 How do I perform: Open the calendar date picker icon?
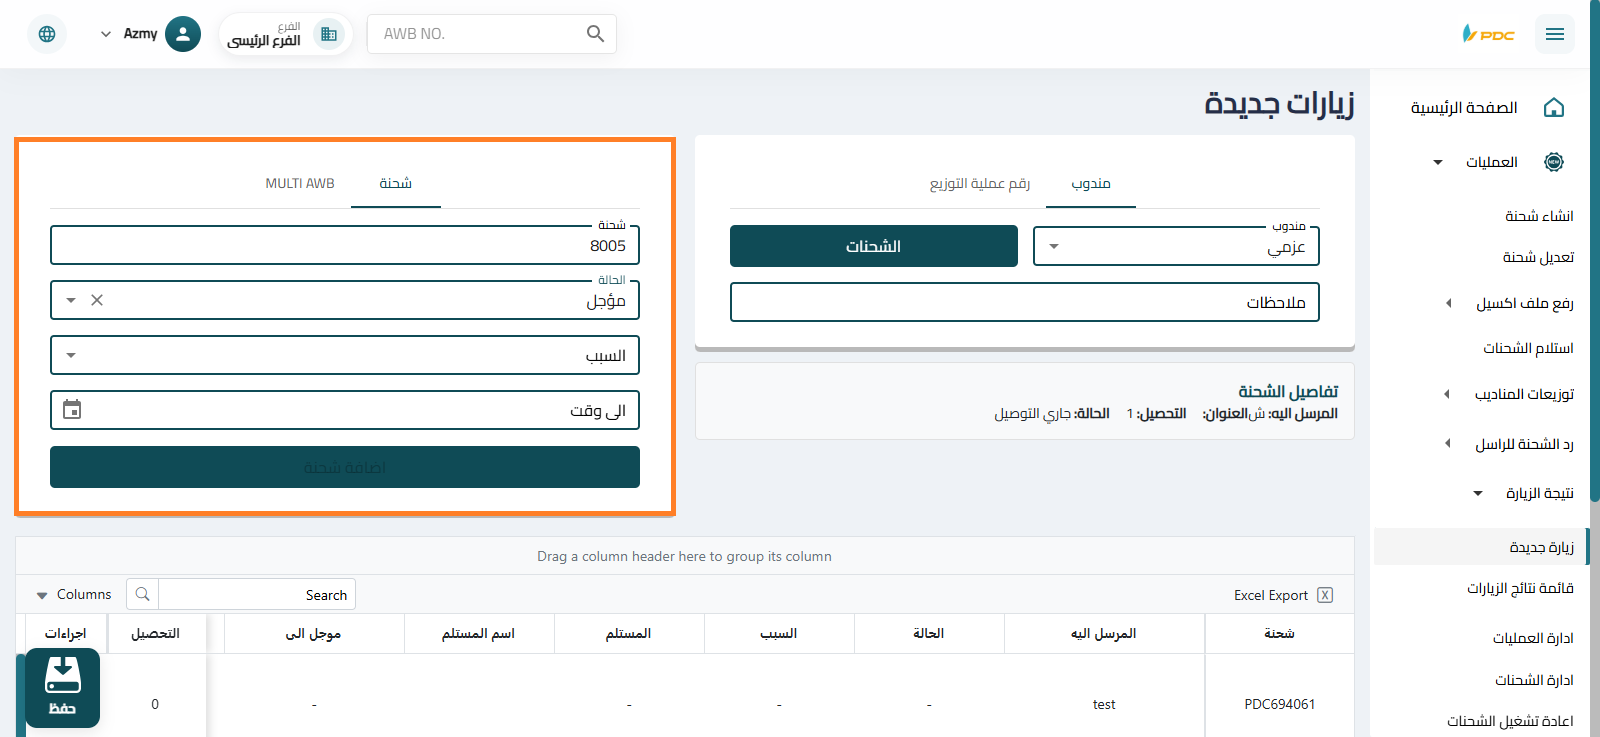coord(72,410)
